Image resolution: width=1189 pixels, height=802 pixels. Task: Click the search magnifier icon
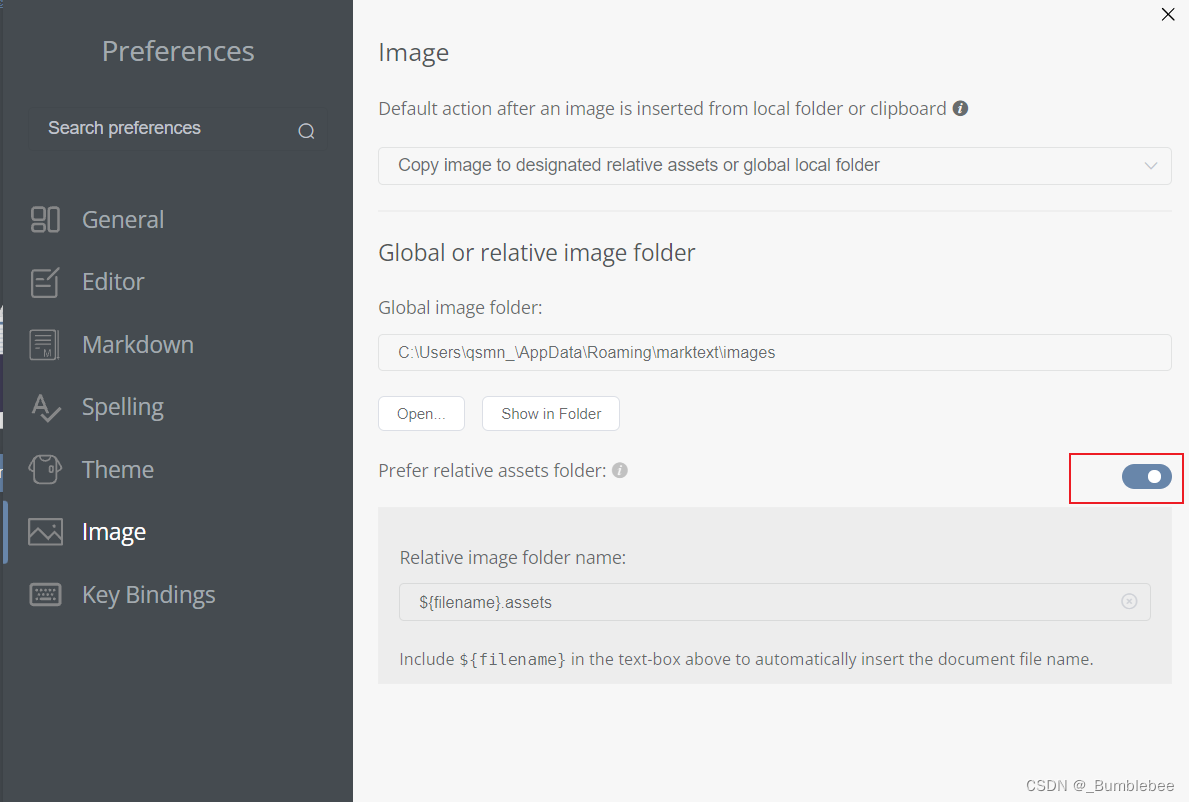[x=306, y=131]
